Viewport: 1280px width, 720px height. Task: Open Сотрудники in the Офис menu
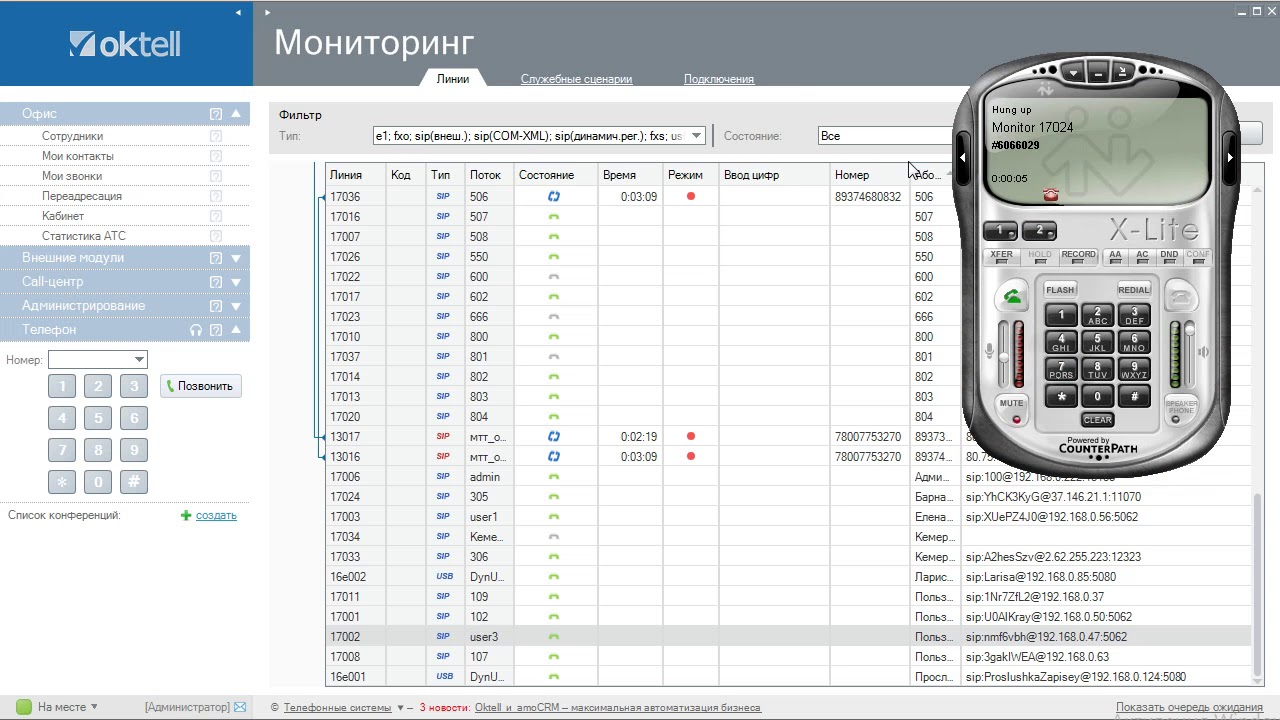coord(72,136)
